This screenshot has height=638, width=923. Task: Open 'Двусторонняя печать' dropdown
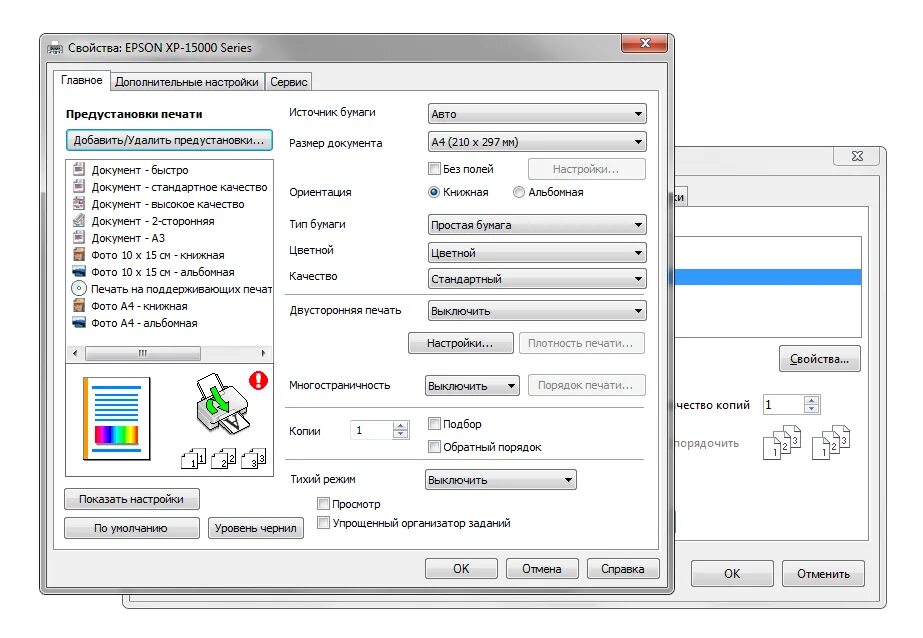click(537, 310)
